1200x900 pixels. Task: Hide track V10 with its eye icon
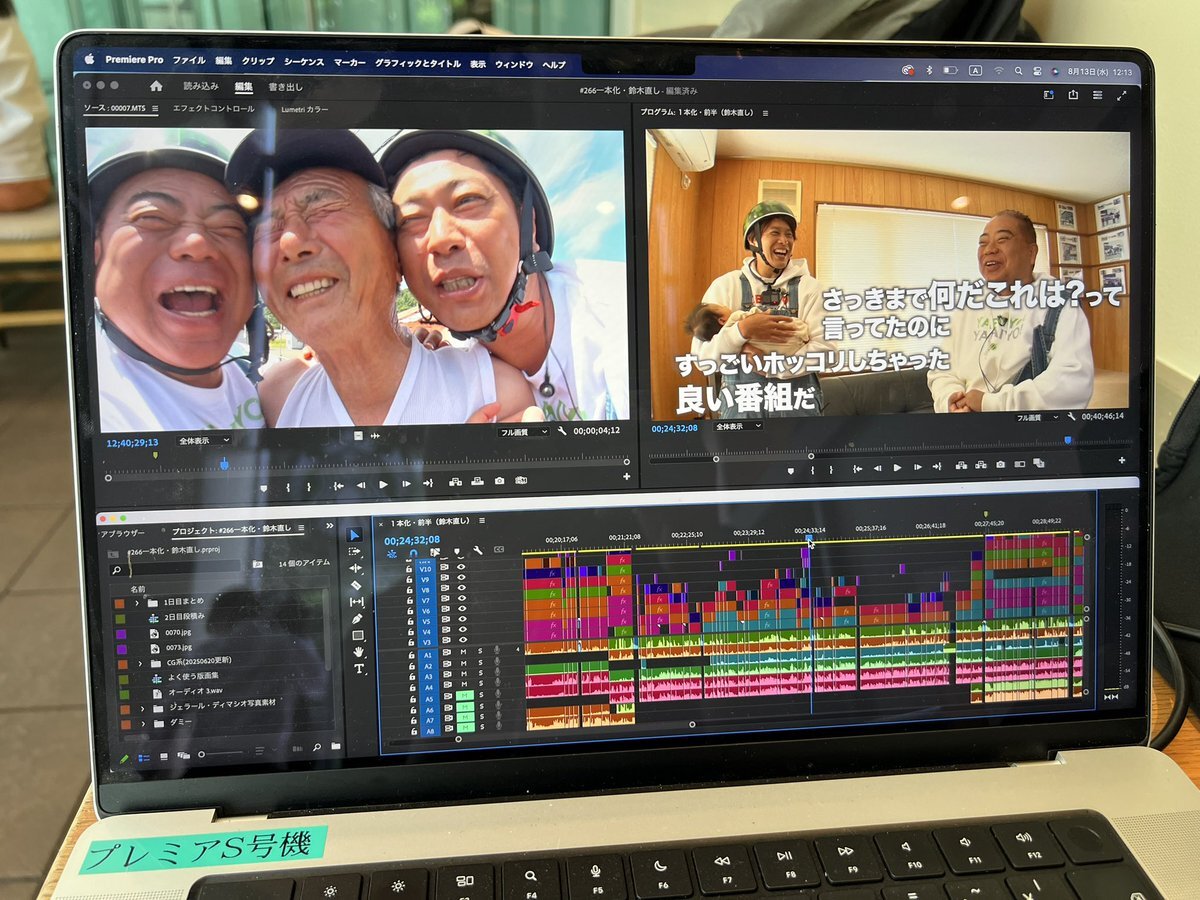[x=461, y=567]
